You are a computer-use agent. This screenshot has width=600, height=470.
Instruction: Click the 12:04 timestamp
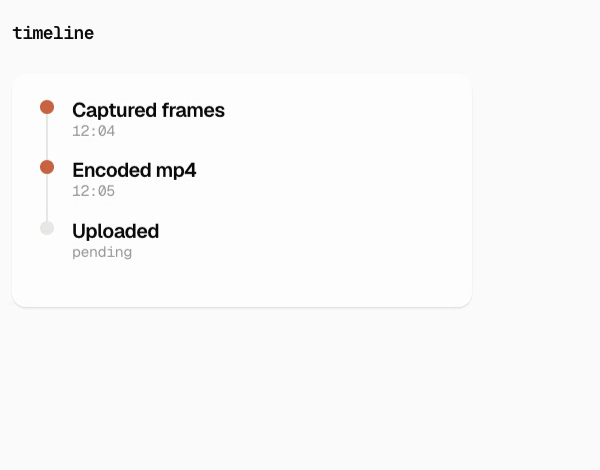(94, 131)
